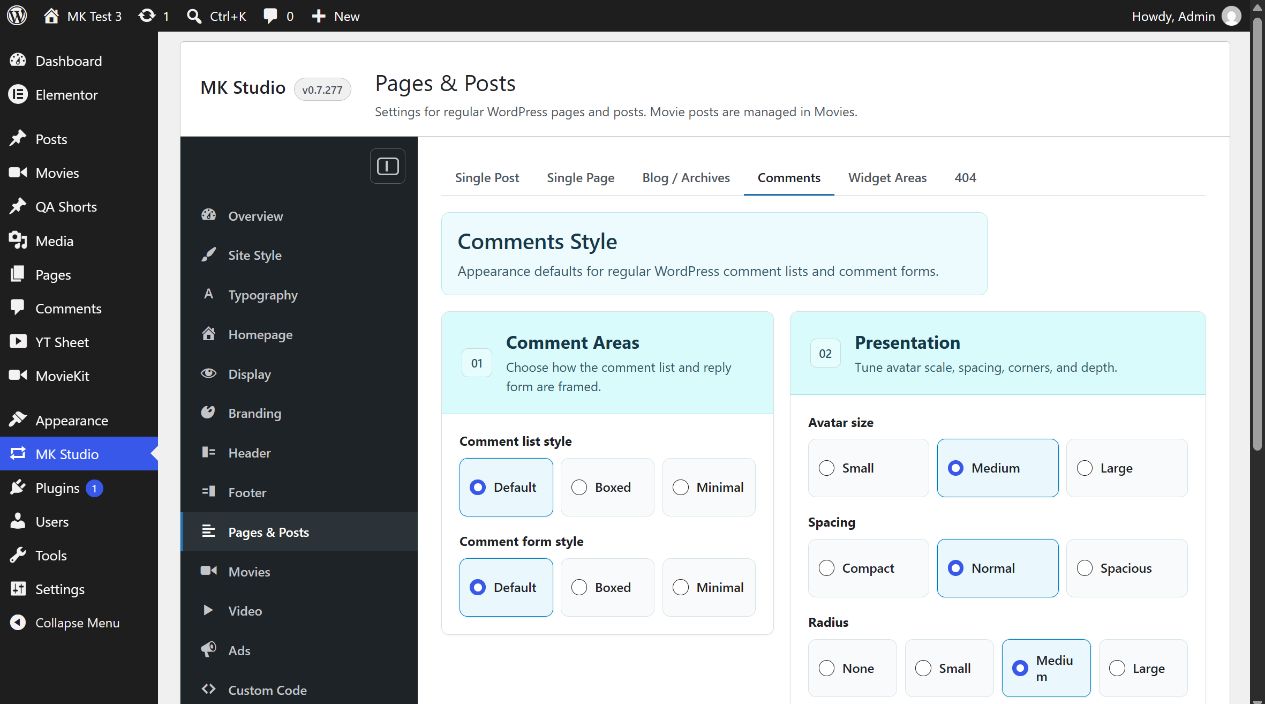The image size is (1265, 704).
Task: Choose Small avatar size
Action: (x=869, y=468)
